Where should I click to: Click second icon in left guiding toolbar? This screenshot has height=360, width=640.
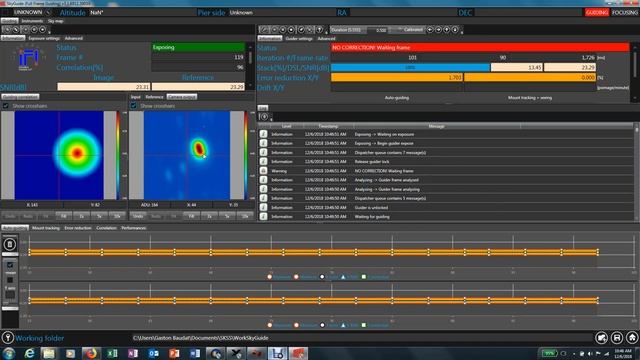[16, 30]
